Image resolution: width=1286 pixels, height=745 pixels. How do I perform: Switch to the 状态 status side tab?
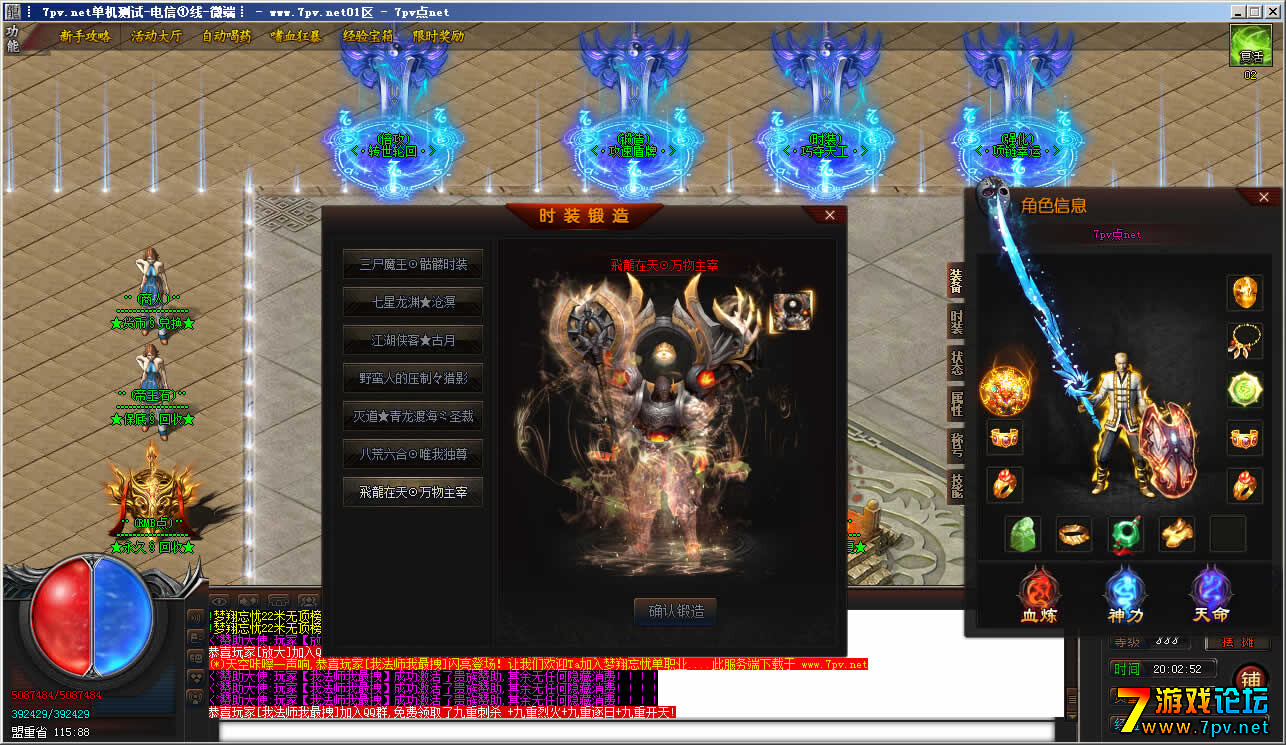coord(956,363)
